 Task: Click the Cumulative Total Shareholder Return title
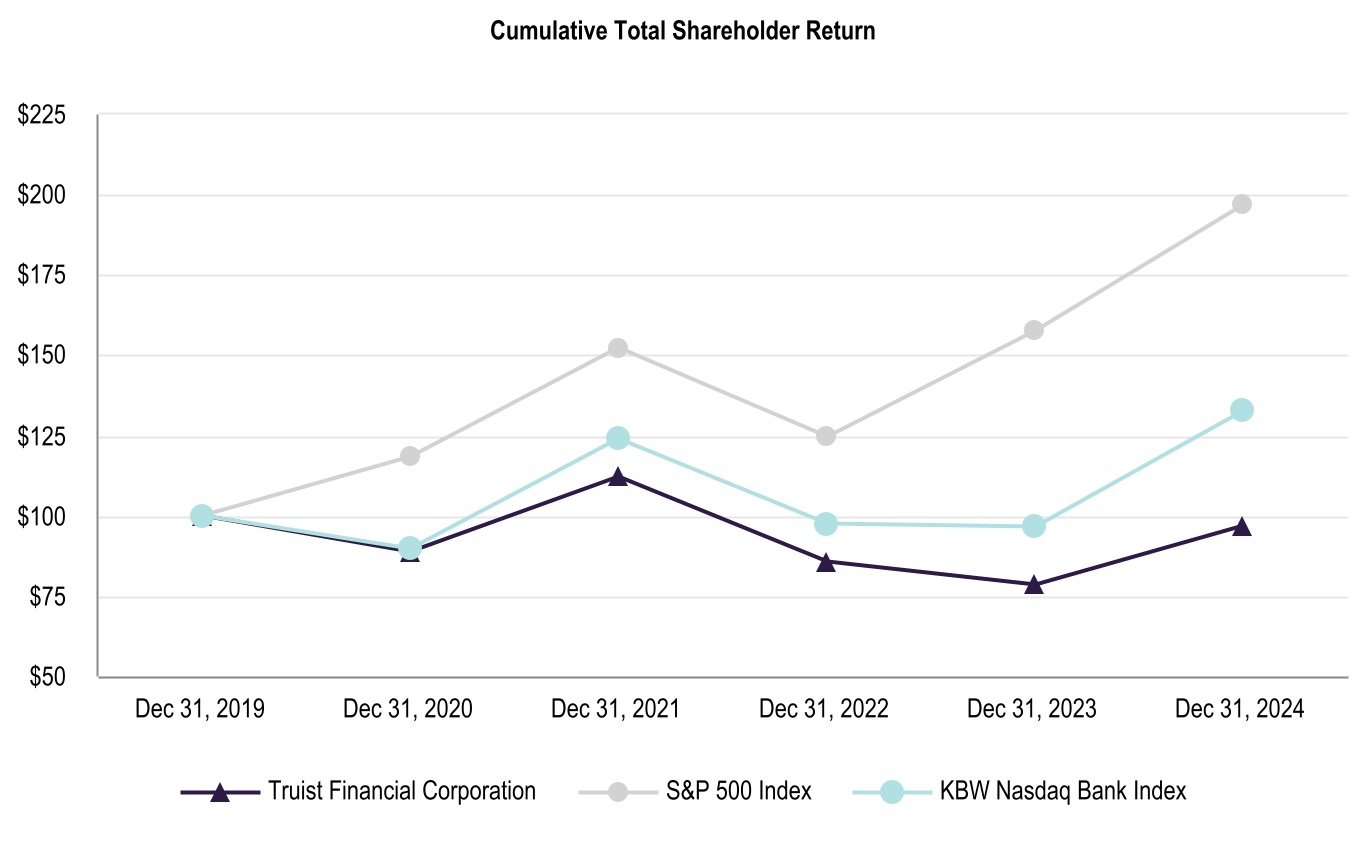[683, 32]
